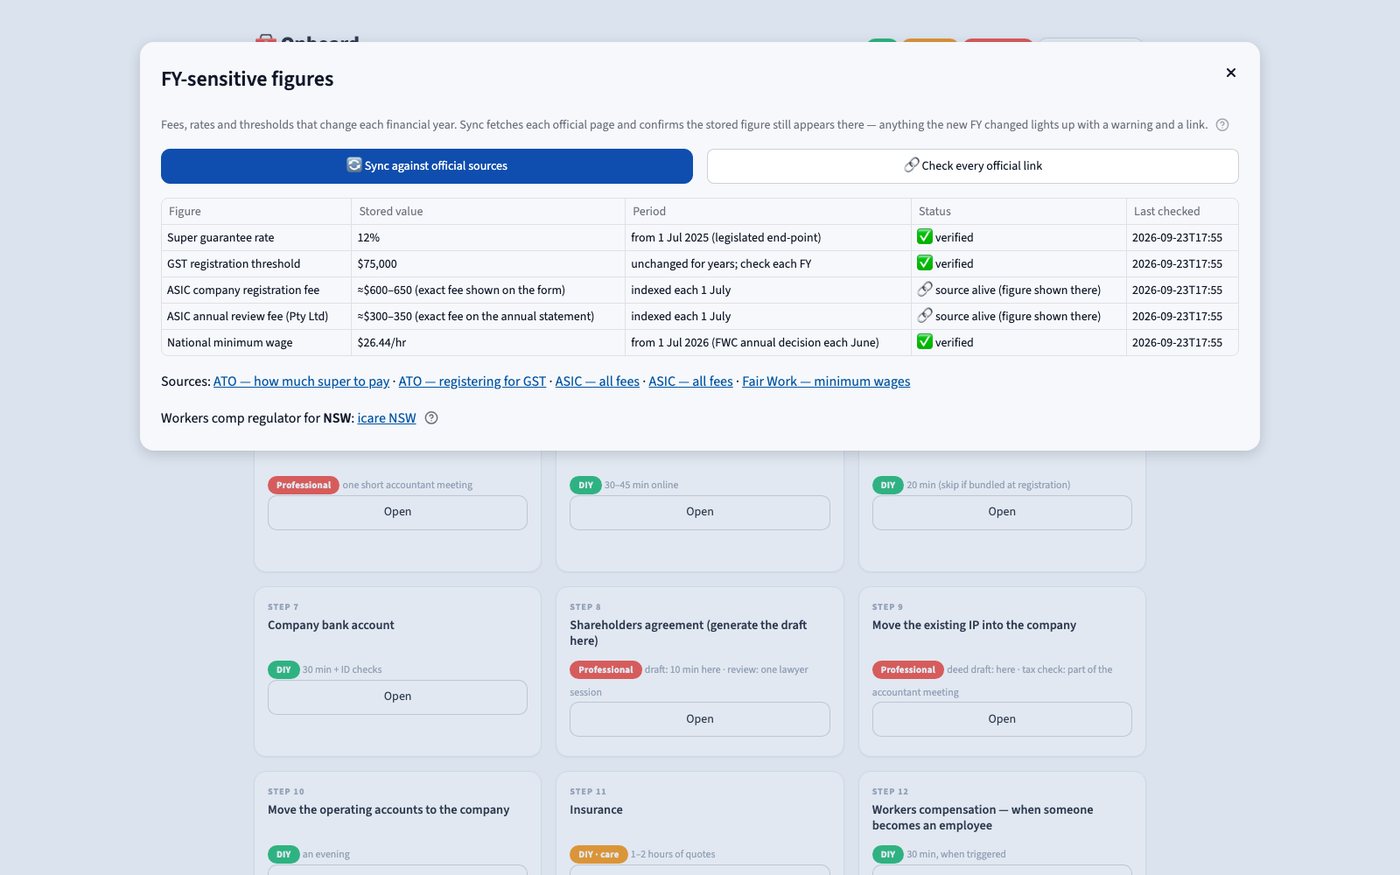Open second ASIC — all fees link
Screen dimensions: 1400x875
690,381
